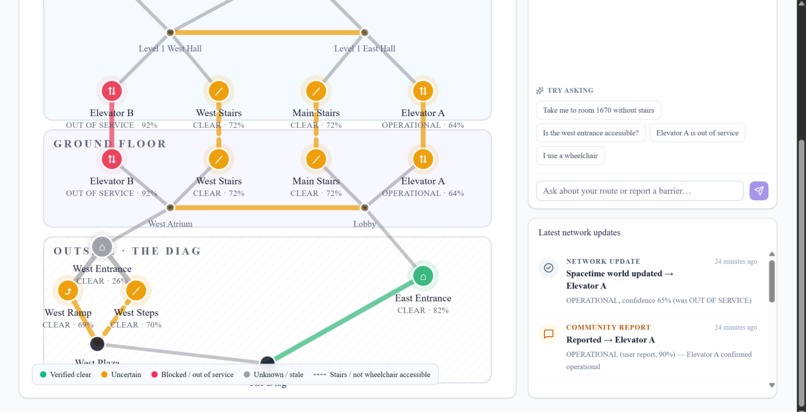806x412 pixels.
Task: Click the 'Lobby' label
Action: click(364, 223)
